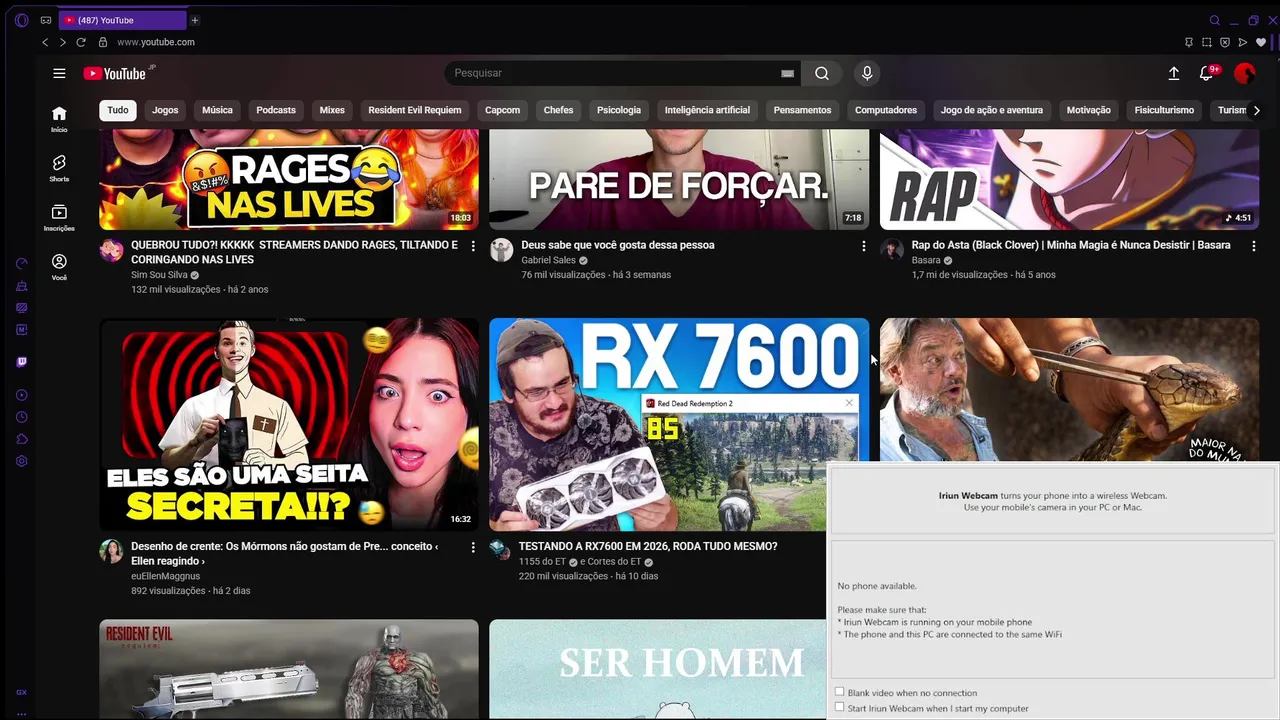Open the ELES SÃO UMA SEITA thumbnail
The width and height of the screenshot is (1280, 720).
click(289, 424)
